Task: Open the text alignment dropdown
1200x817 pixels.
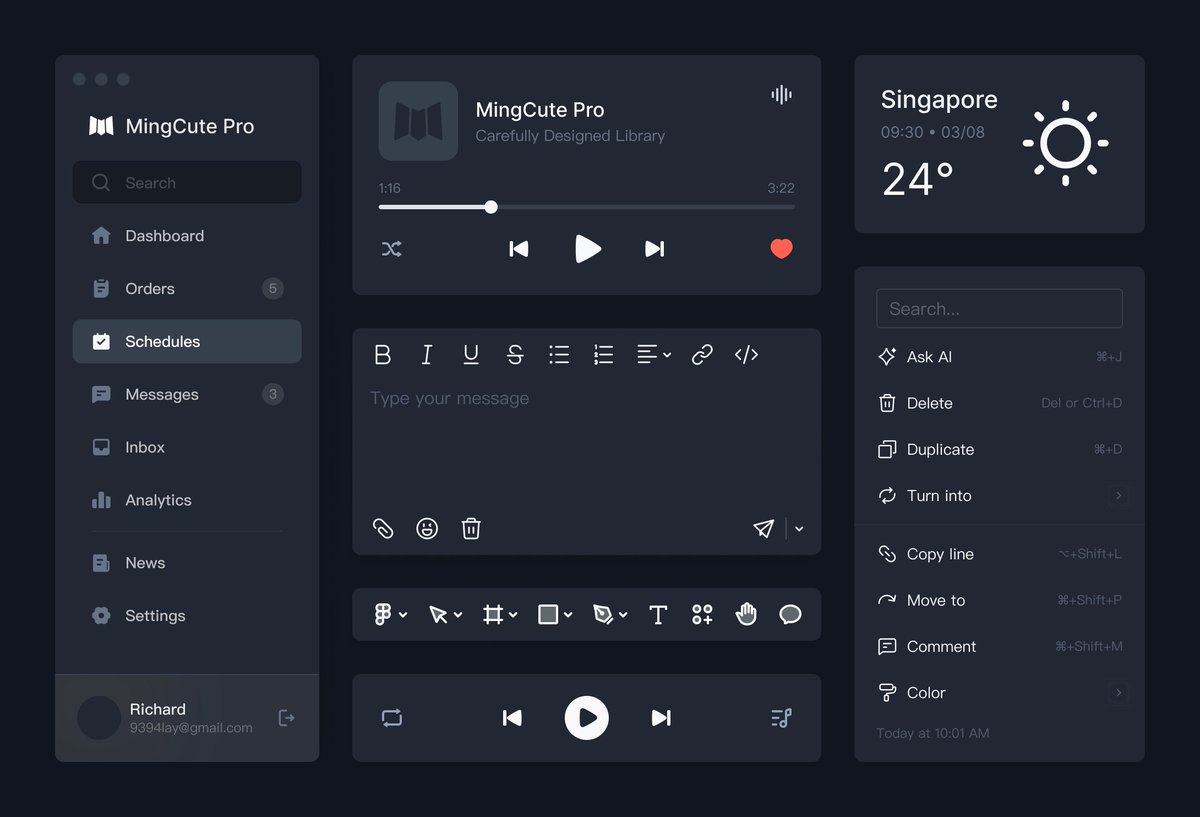Action: (654, 354)
